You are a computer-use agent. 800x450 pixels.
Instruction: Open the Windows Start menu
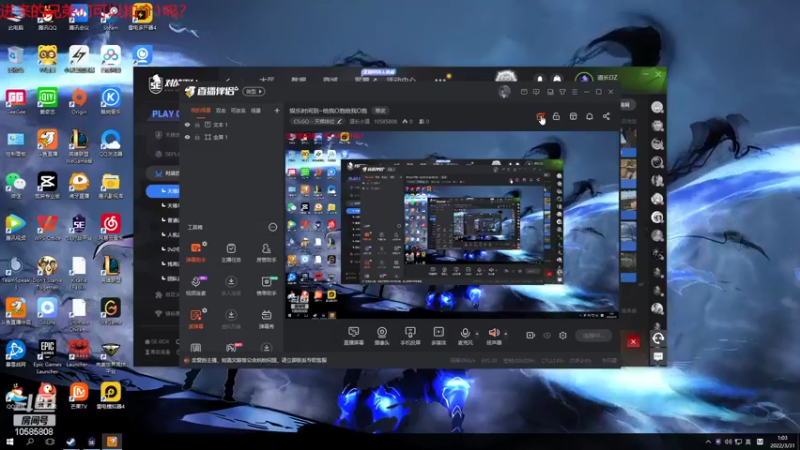tap(9, 441)
